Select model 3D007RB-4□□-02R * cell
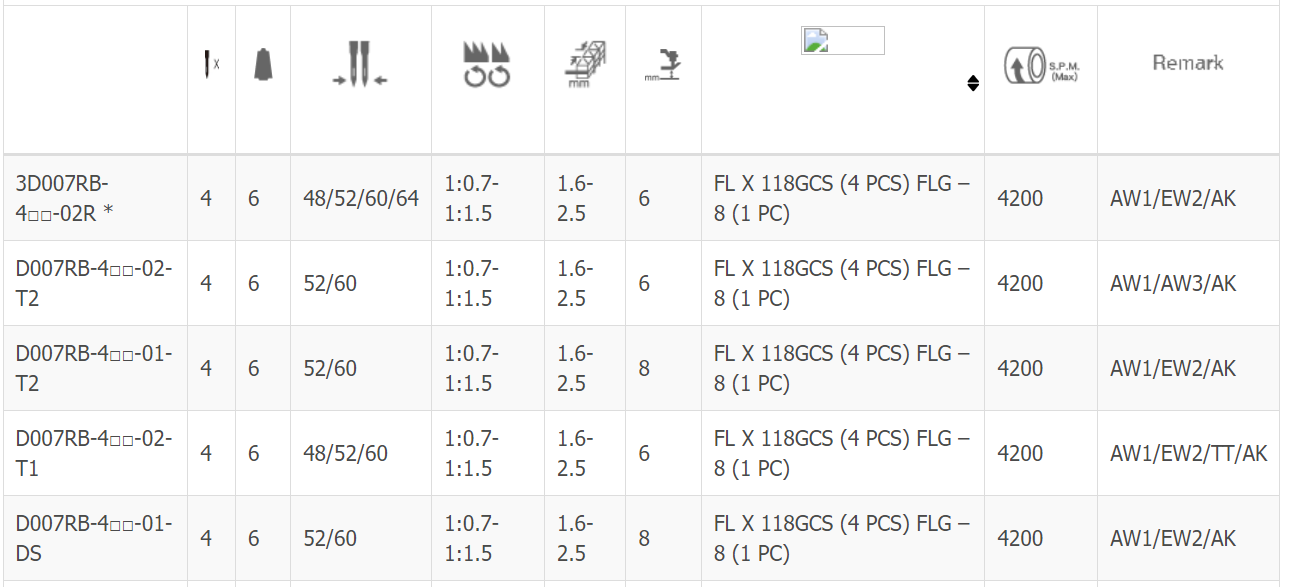The height and width of the screenshot is (587, 1290). (95, 198)
